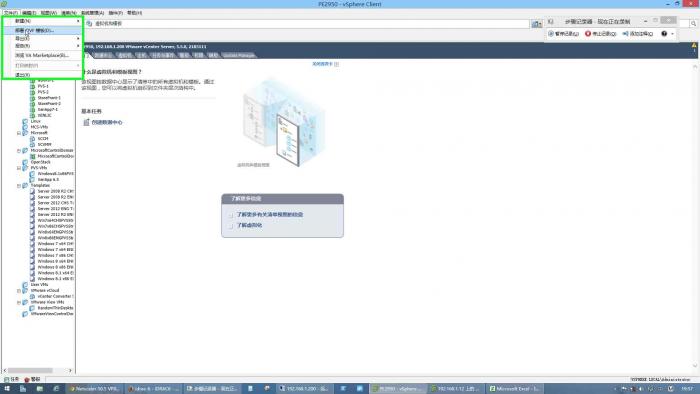Open the 任务 panel from the status bar

pos(12,379)
